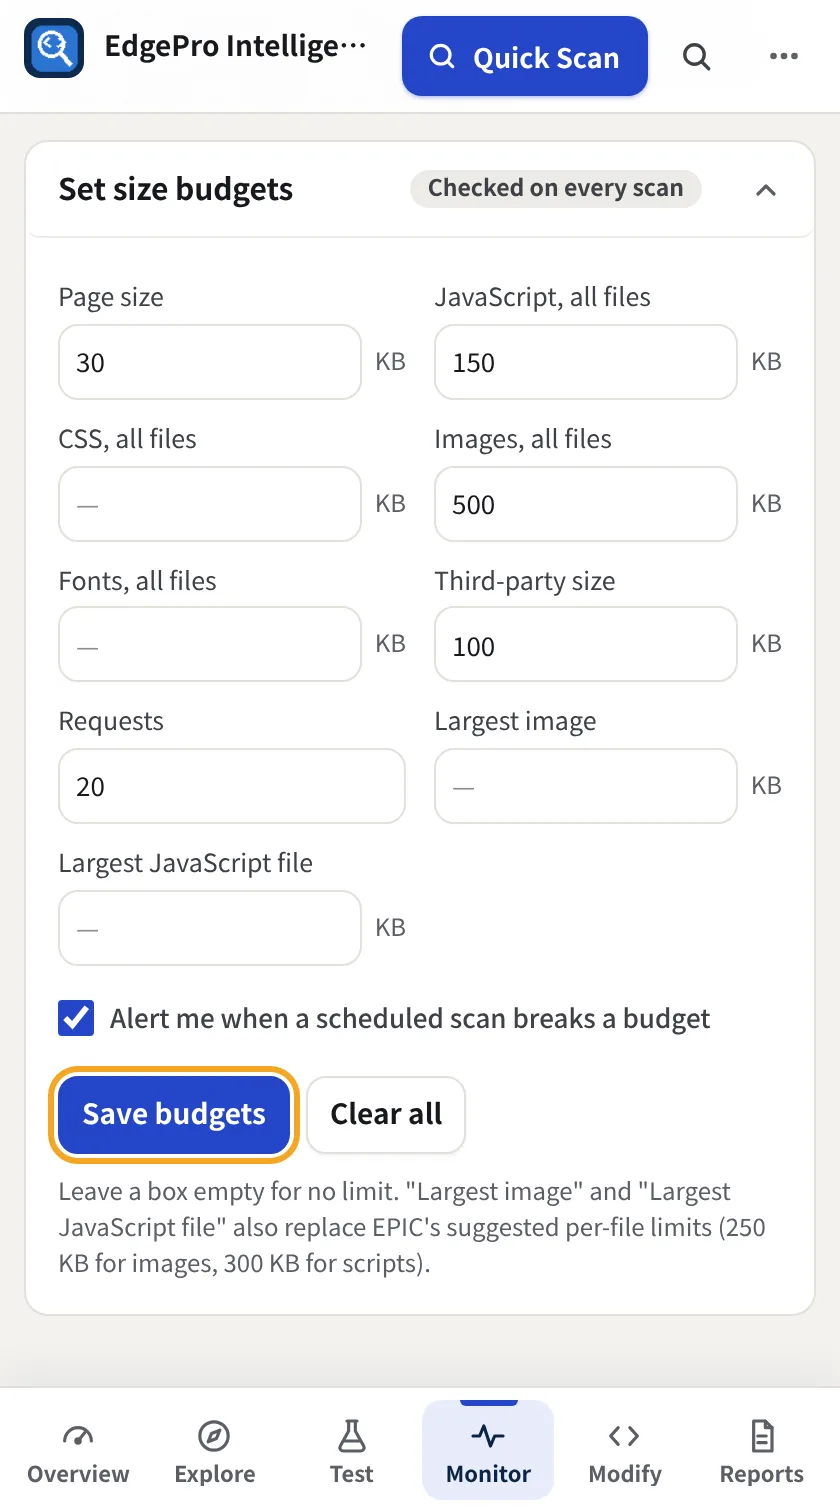This screenshot has height=1512, width=840.
Task: Click the Largest image input box
Action: point(586,787)
